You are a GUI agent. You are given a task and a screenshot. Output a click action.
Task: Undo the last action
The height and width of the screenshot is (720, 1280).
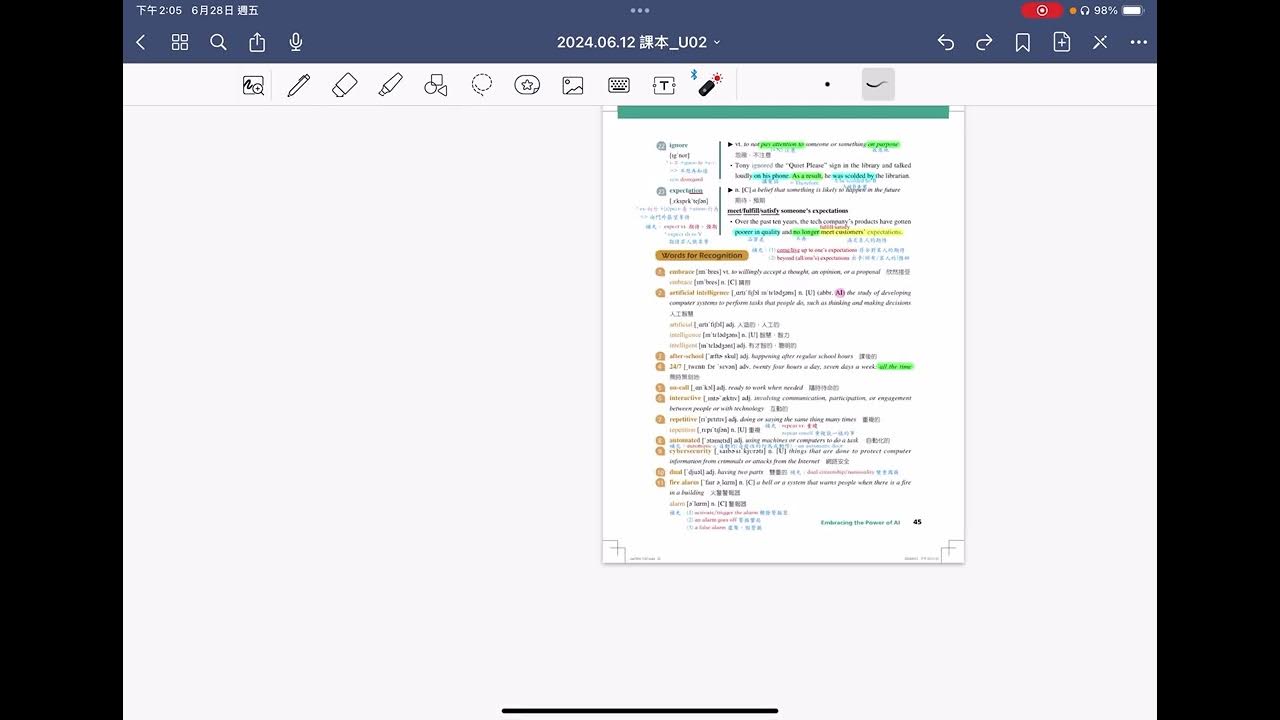tap(946, 42)
